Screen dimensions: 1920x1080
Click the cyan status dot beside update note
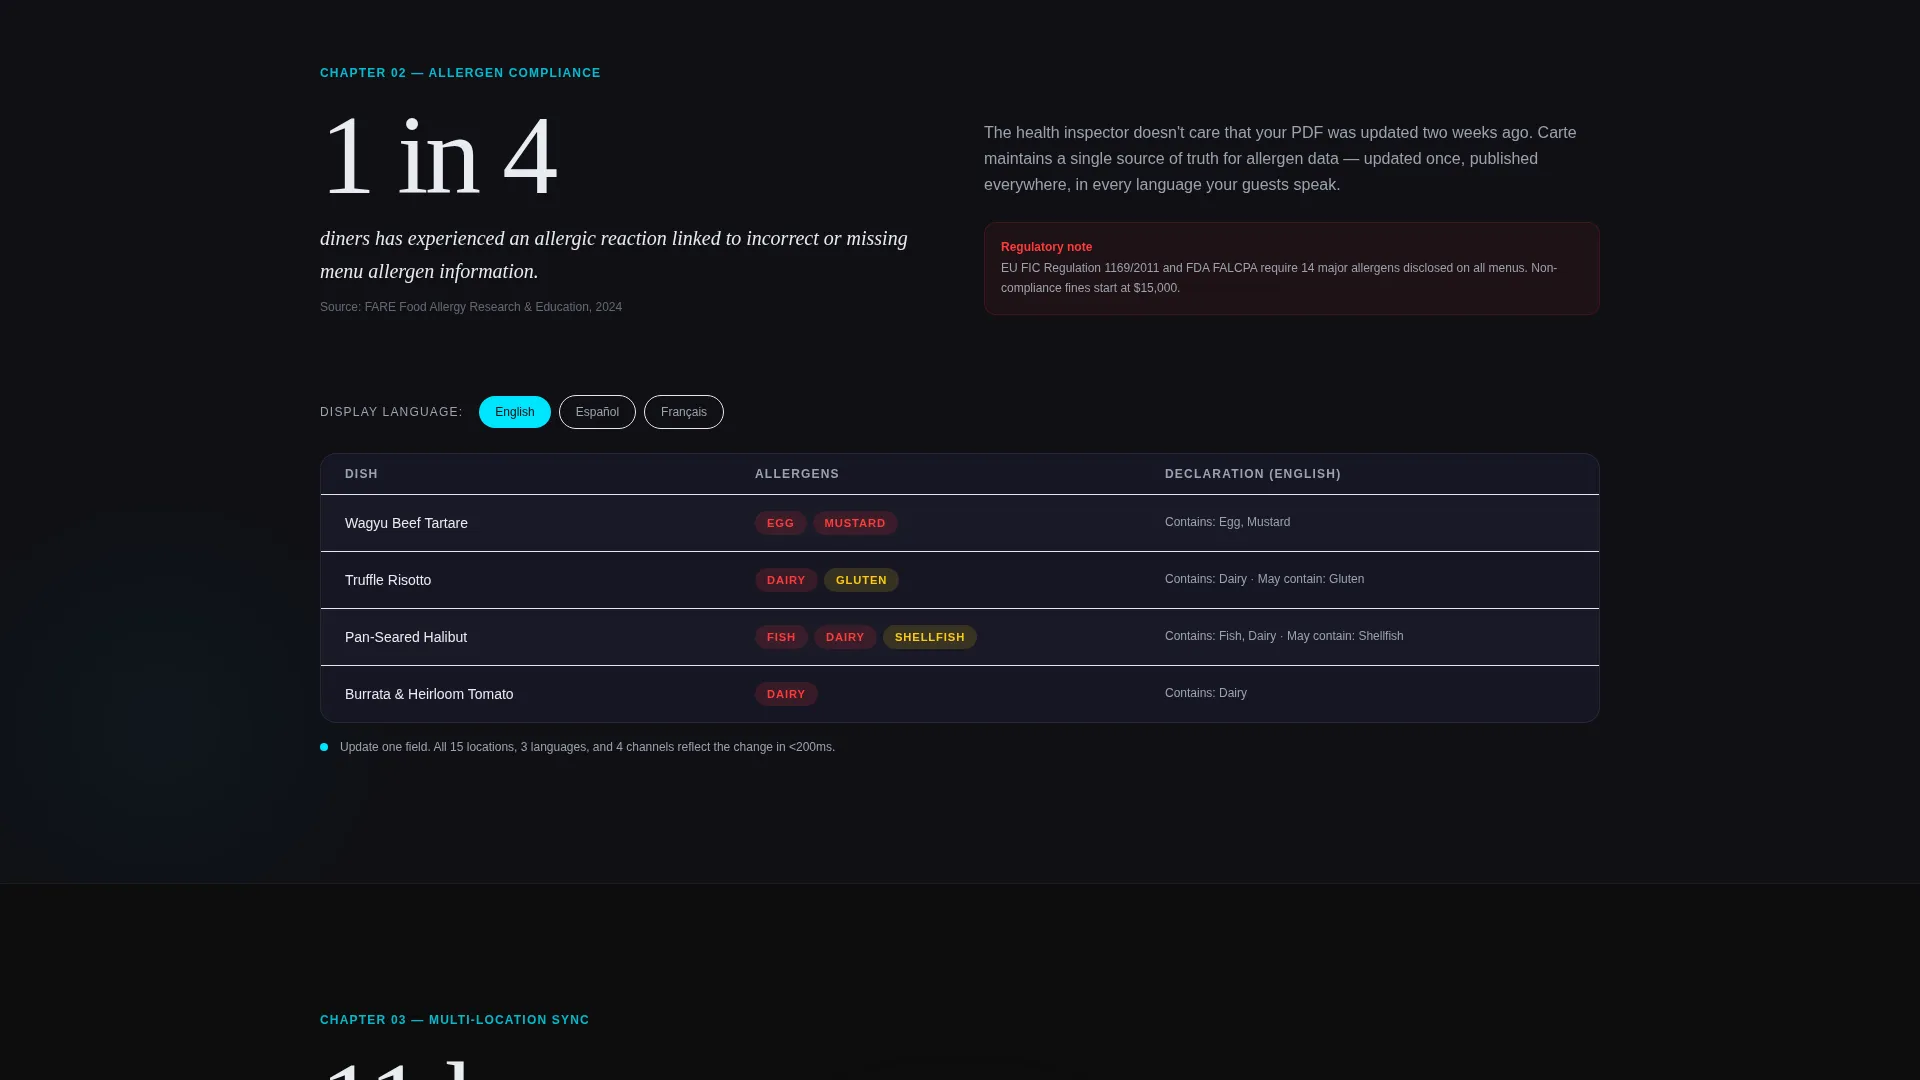(324, 747)
